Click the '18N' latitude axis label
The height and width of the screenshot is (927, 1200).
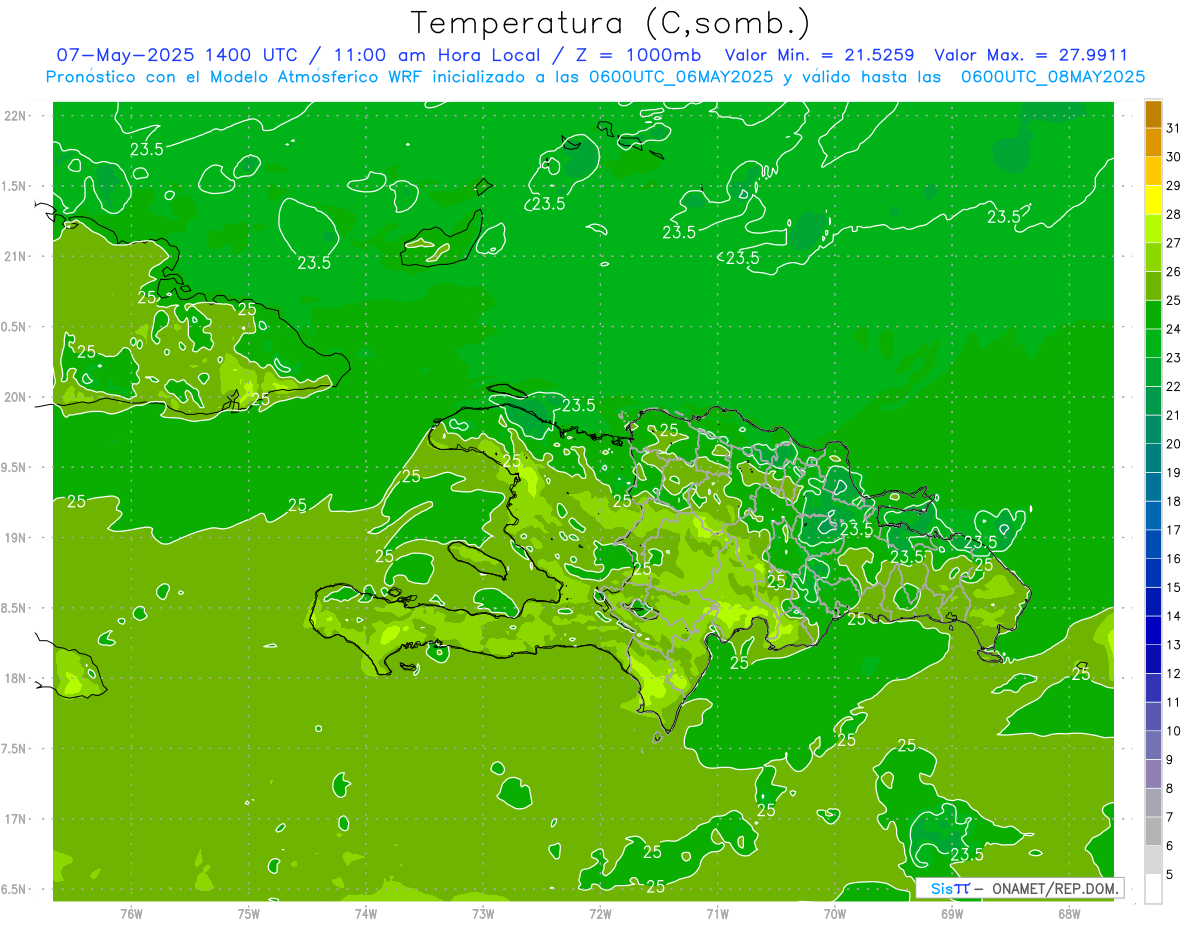15,678
